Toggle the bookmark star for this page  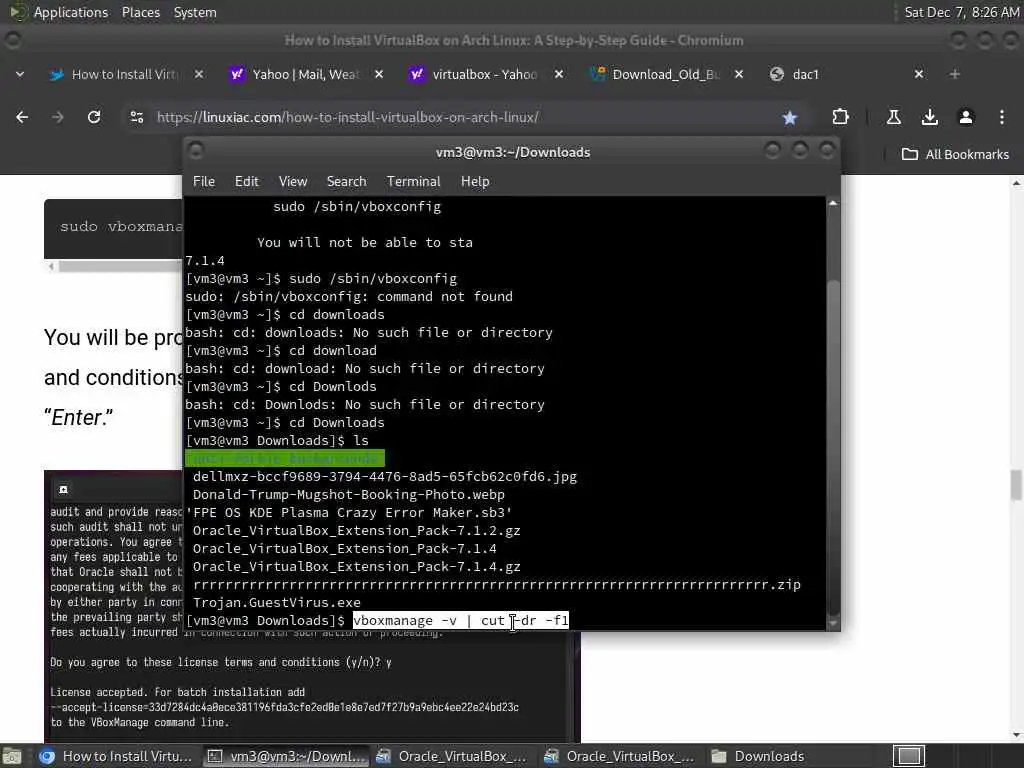pyautogui.click(x=790, y=118)
